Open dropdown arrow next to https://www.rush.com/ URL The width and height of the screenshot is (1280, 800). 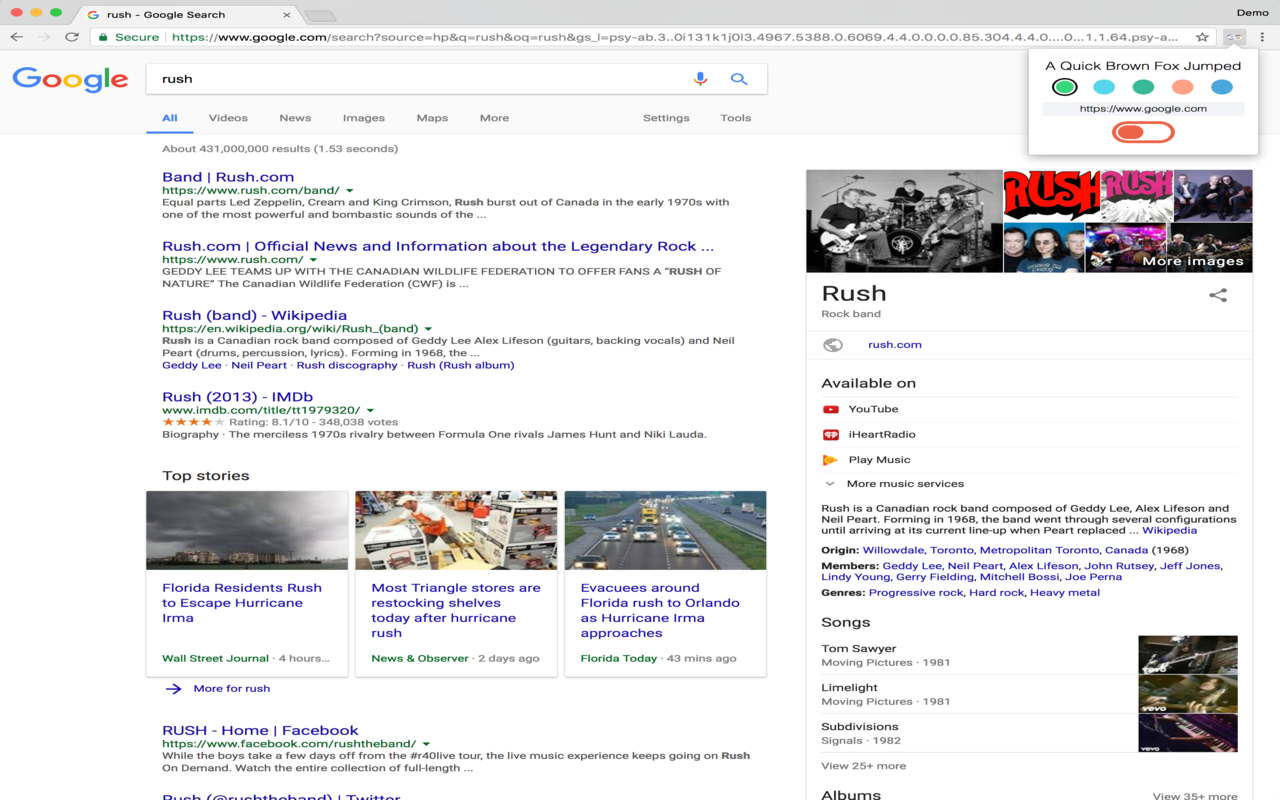tap(313, 260)
